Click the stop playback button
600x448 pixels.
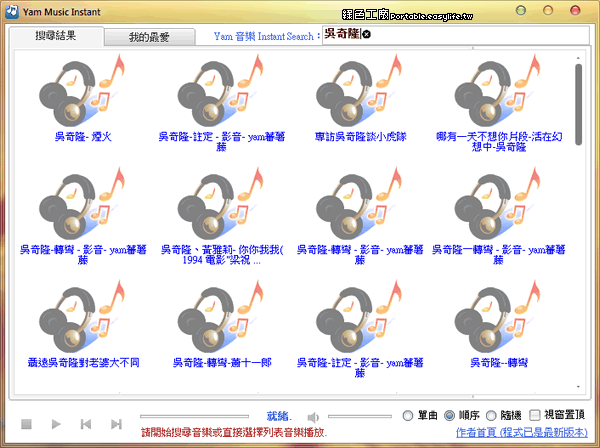[x=26, y=424]
